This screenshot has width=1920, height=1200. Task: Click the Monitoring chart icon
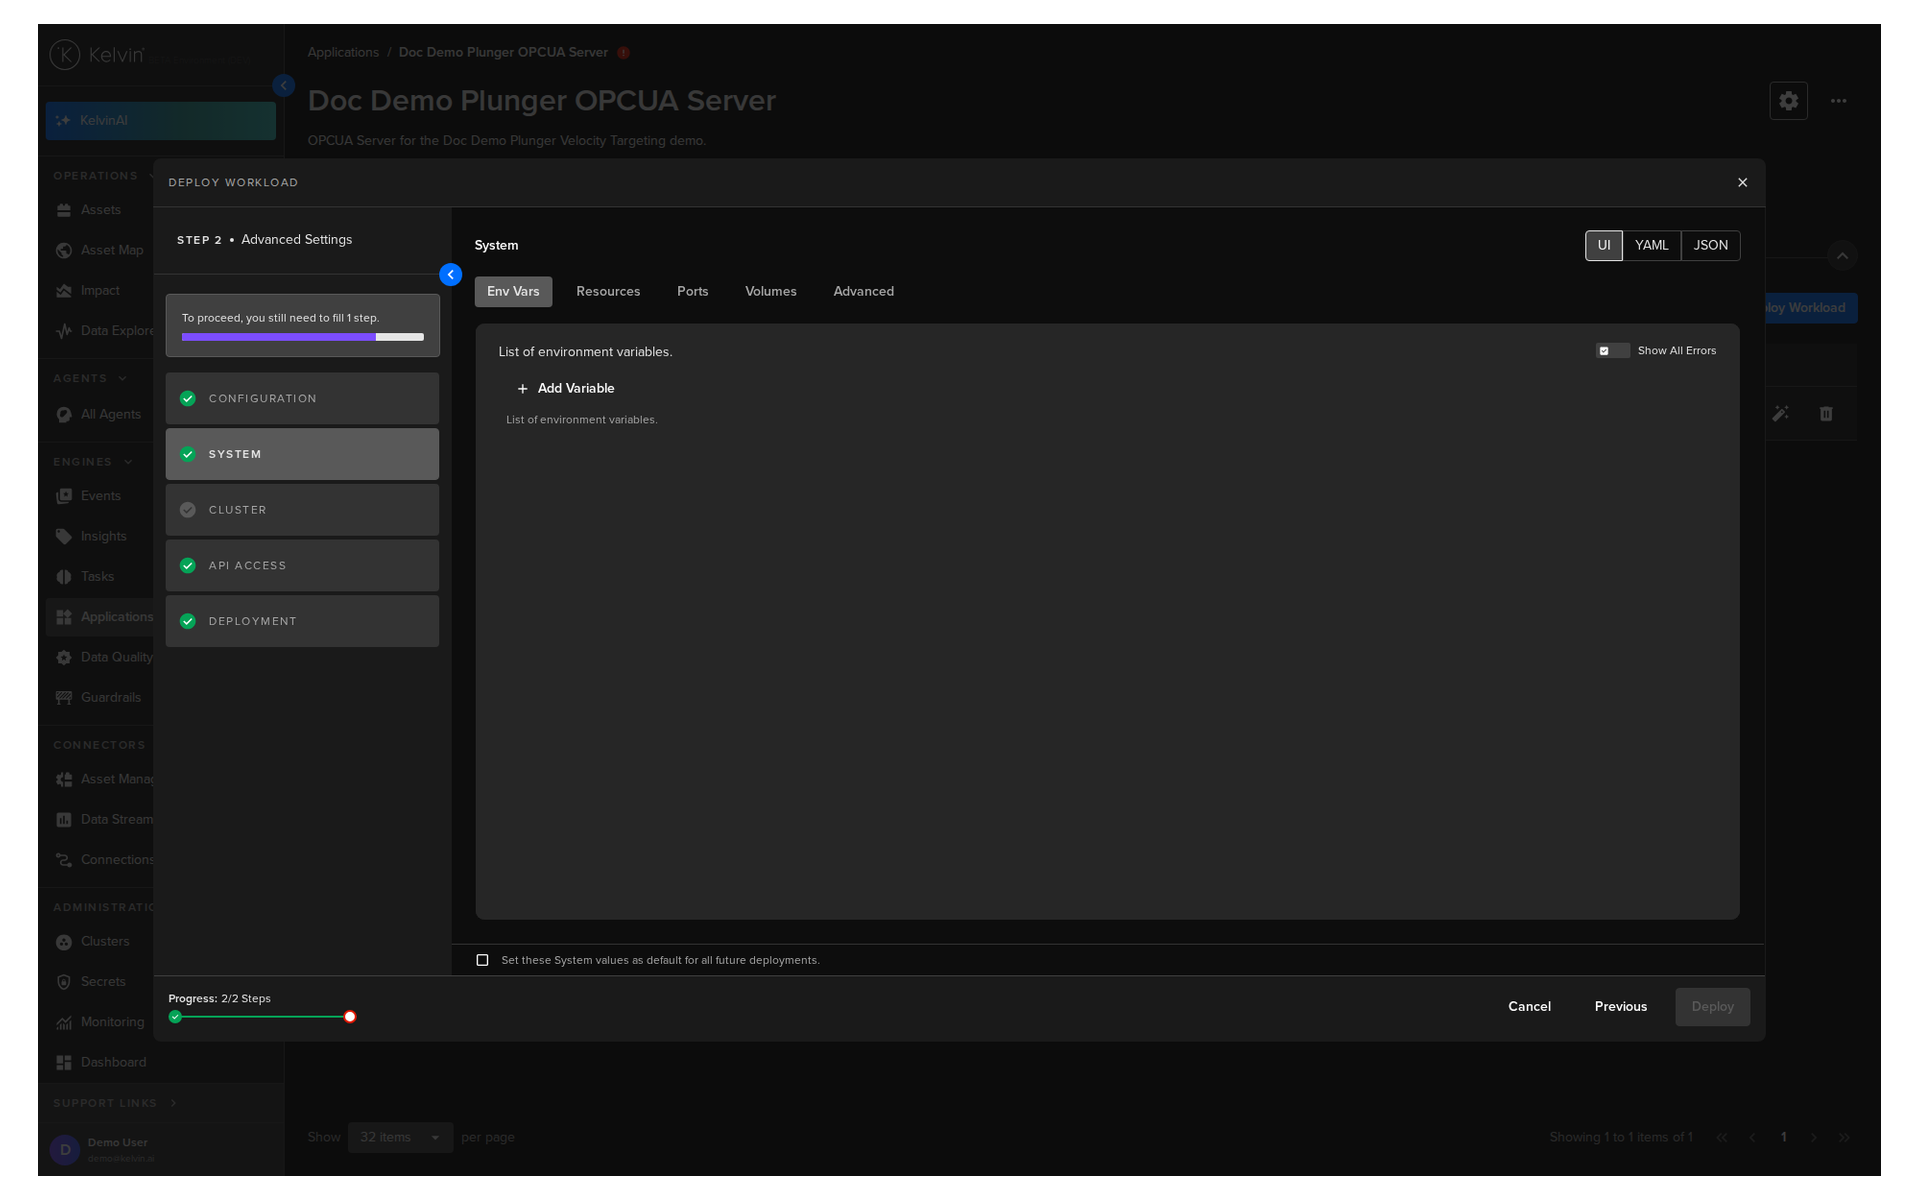coord(64,1023)
